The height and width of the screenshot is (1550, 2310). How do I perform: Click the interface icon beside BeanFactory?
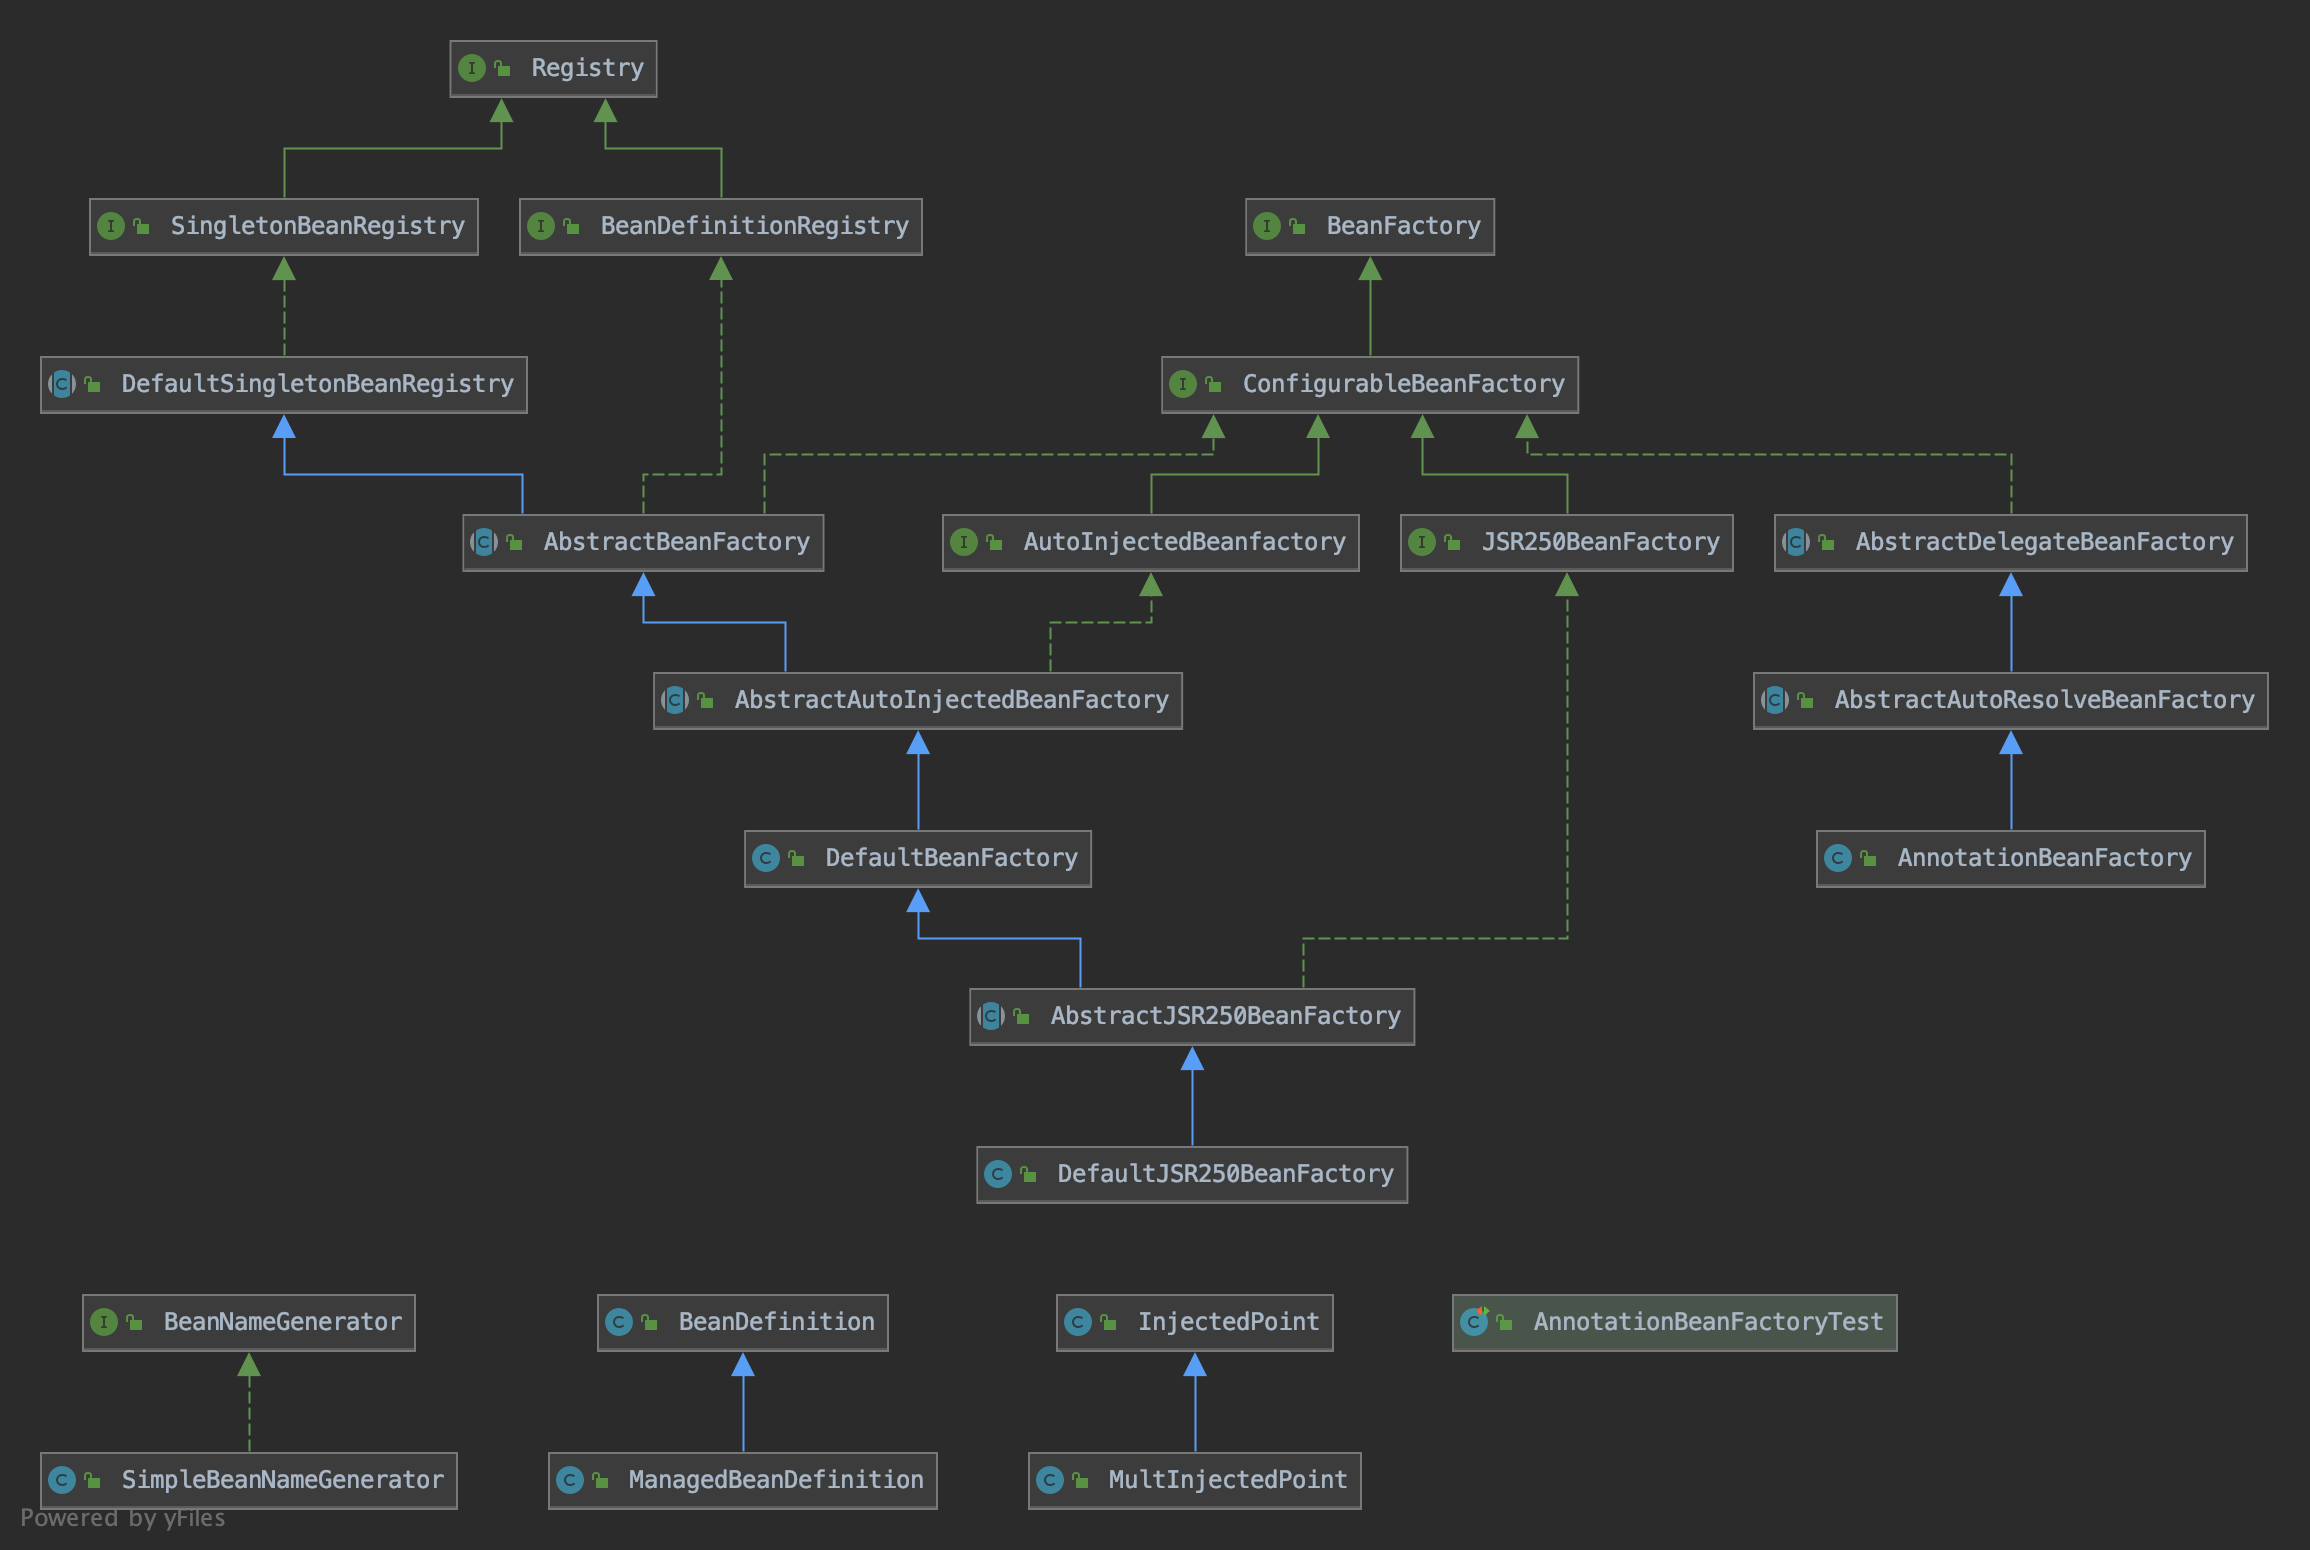1266,226
